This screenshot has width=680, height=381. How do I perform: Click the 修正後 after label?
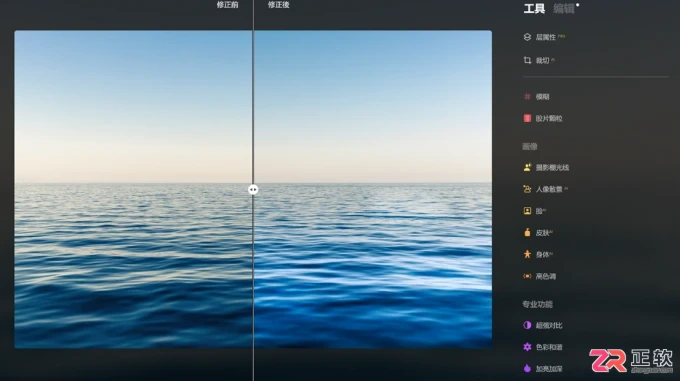pyautogui.click(x=278, y=4)
